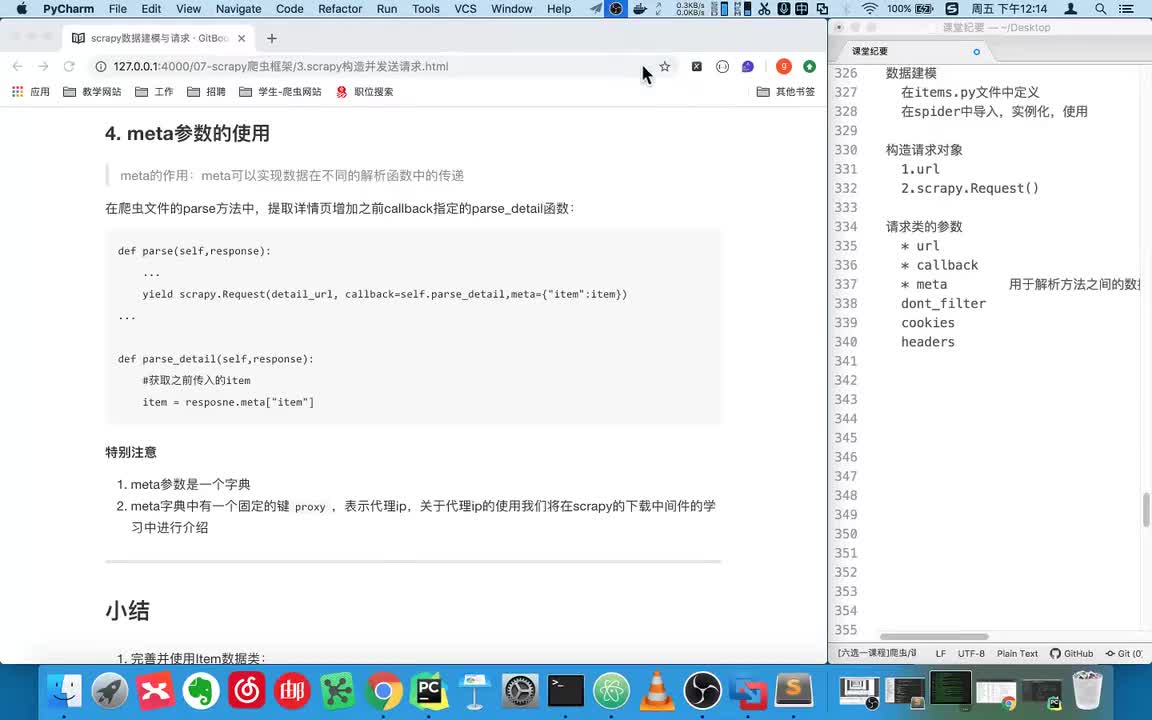Open the Trash in the Dock

coord(1087,691)
